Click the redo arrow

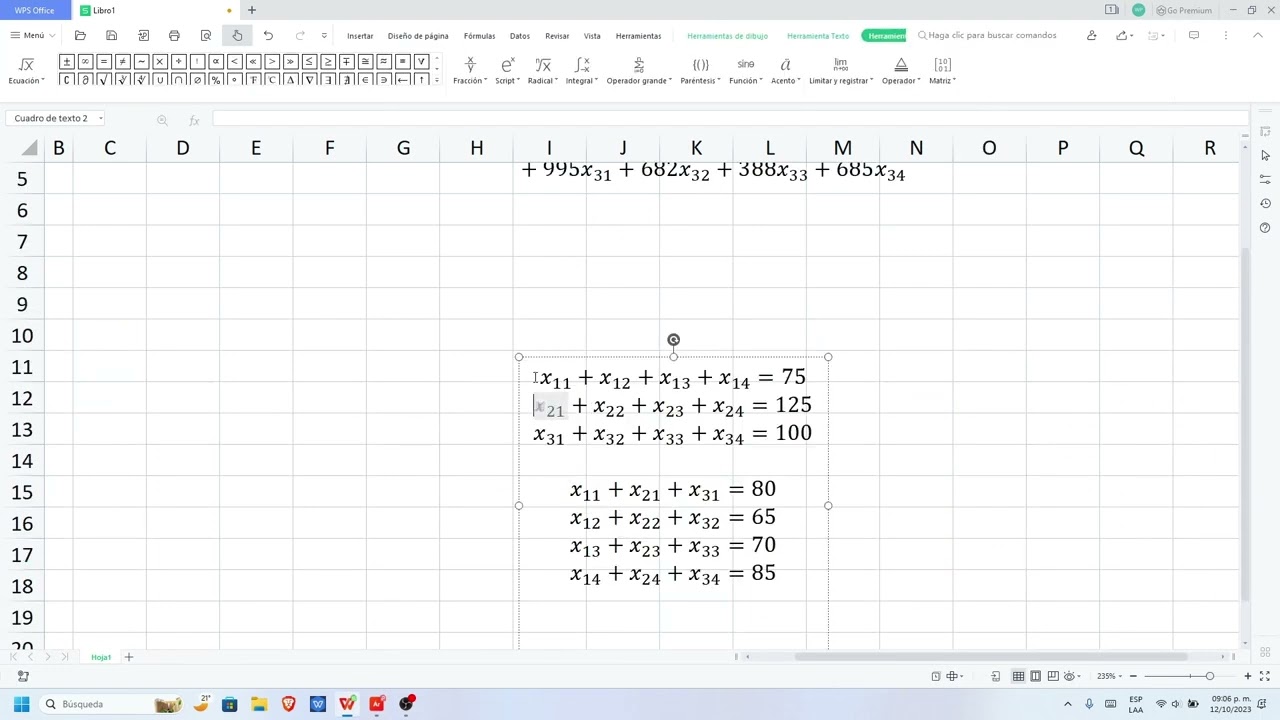[300, 35]
